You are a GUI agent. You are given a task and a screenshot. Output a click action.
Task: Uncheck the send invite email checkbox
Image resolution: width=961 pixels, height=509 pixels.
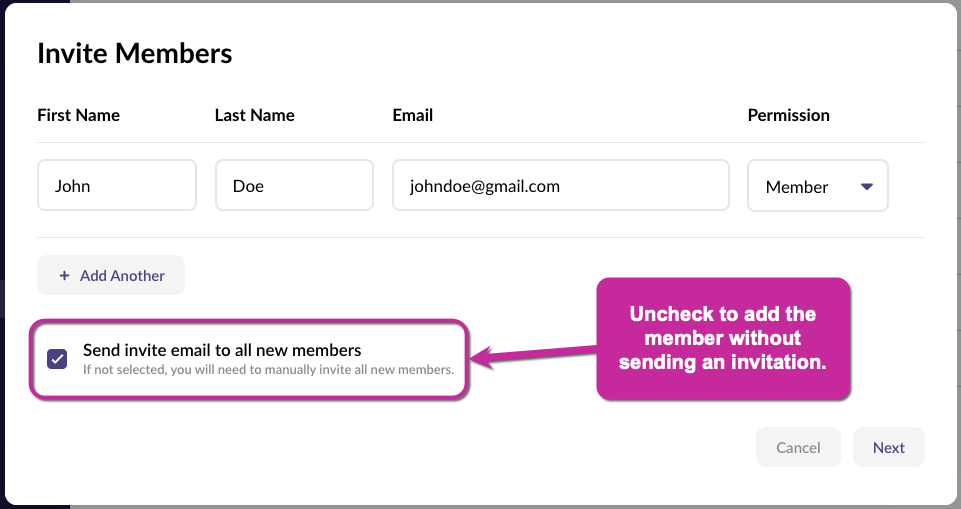pyautogui.click(x=57, y=359)
